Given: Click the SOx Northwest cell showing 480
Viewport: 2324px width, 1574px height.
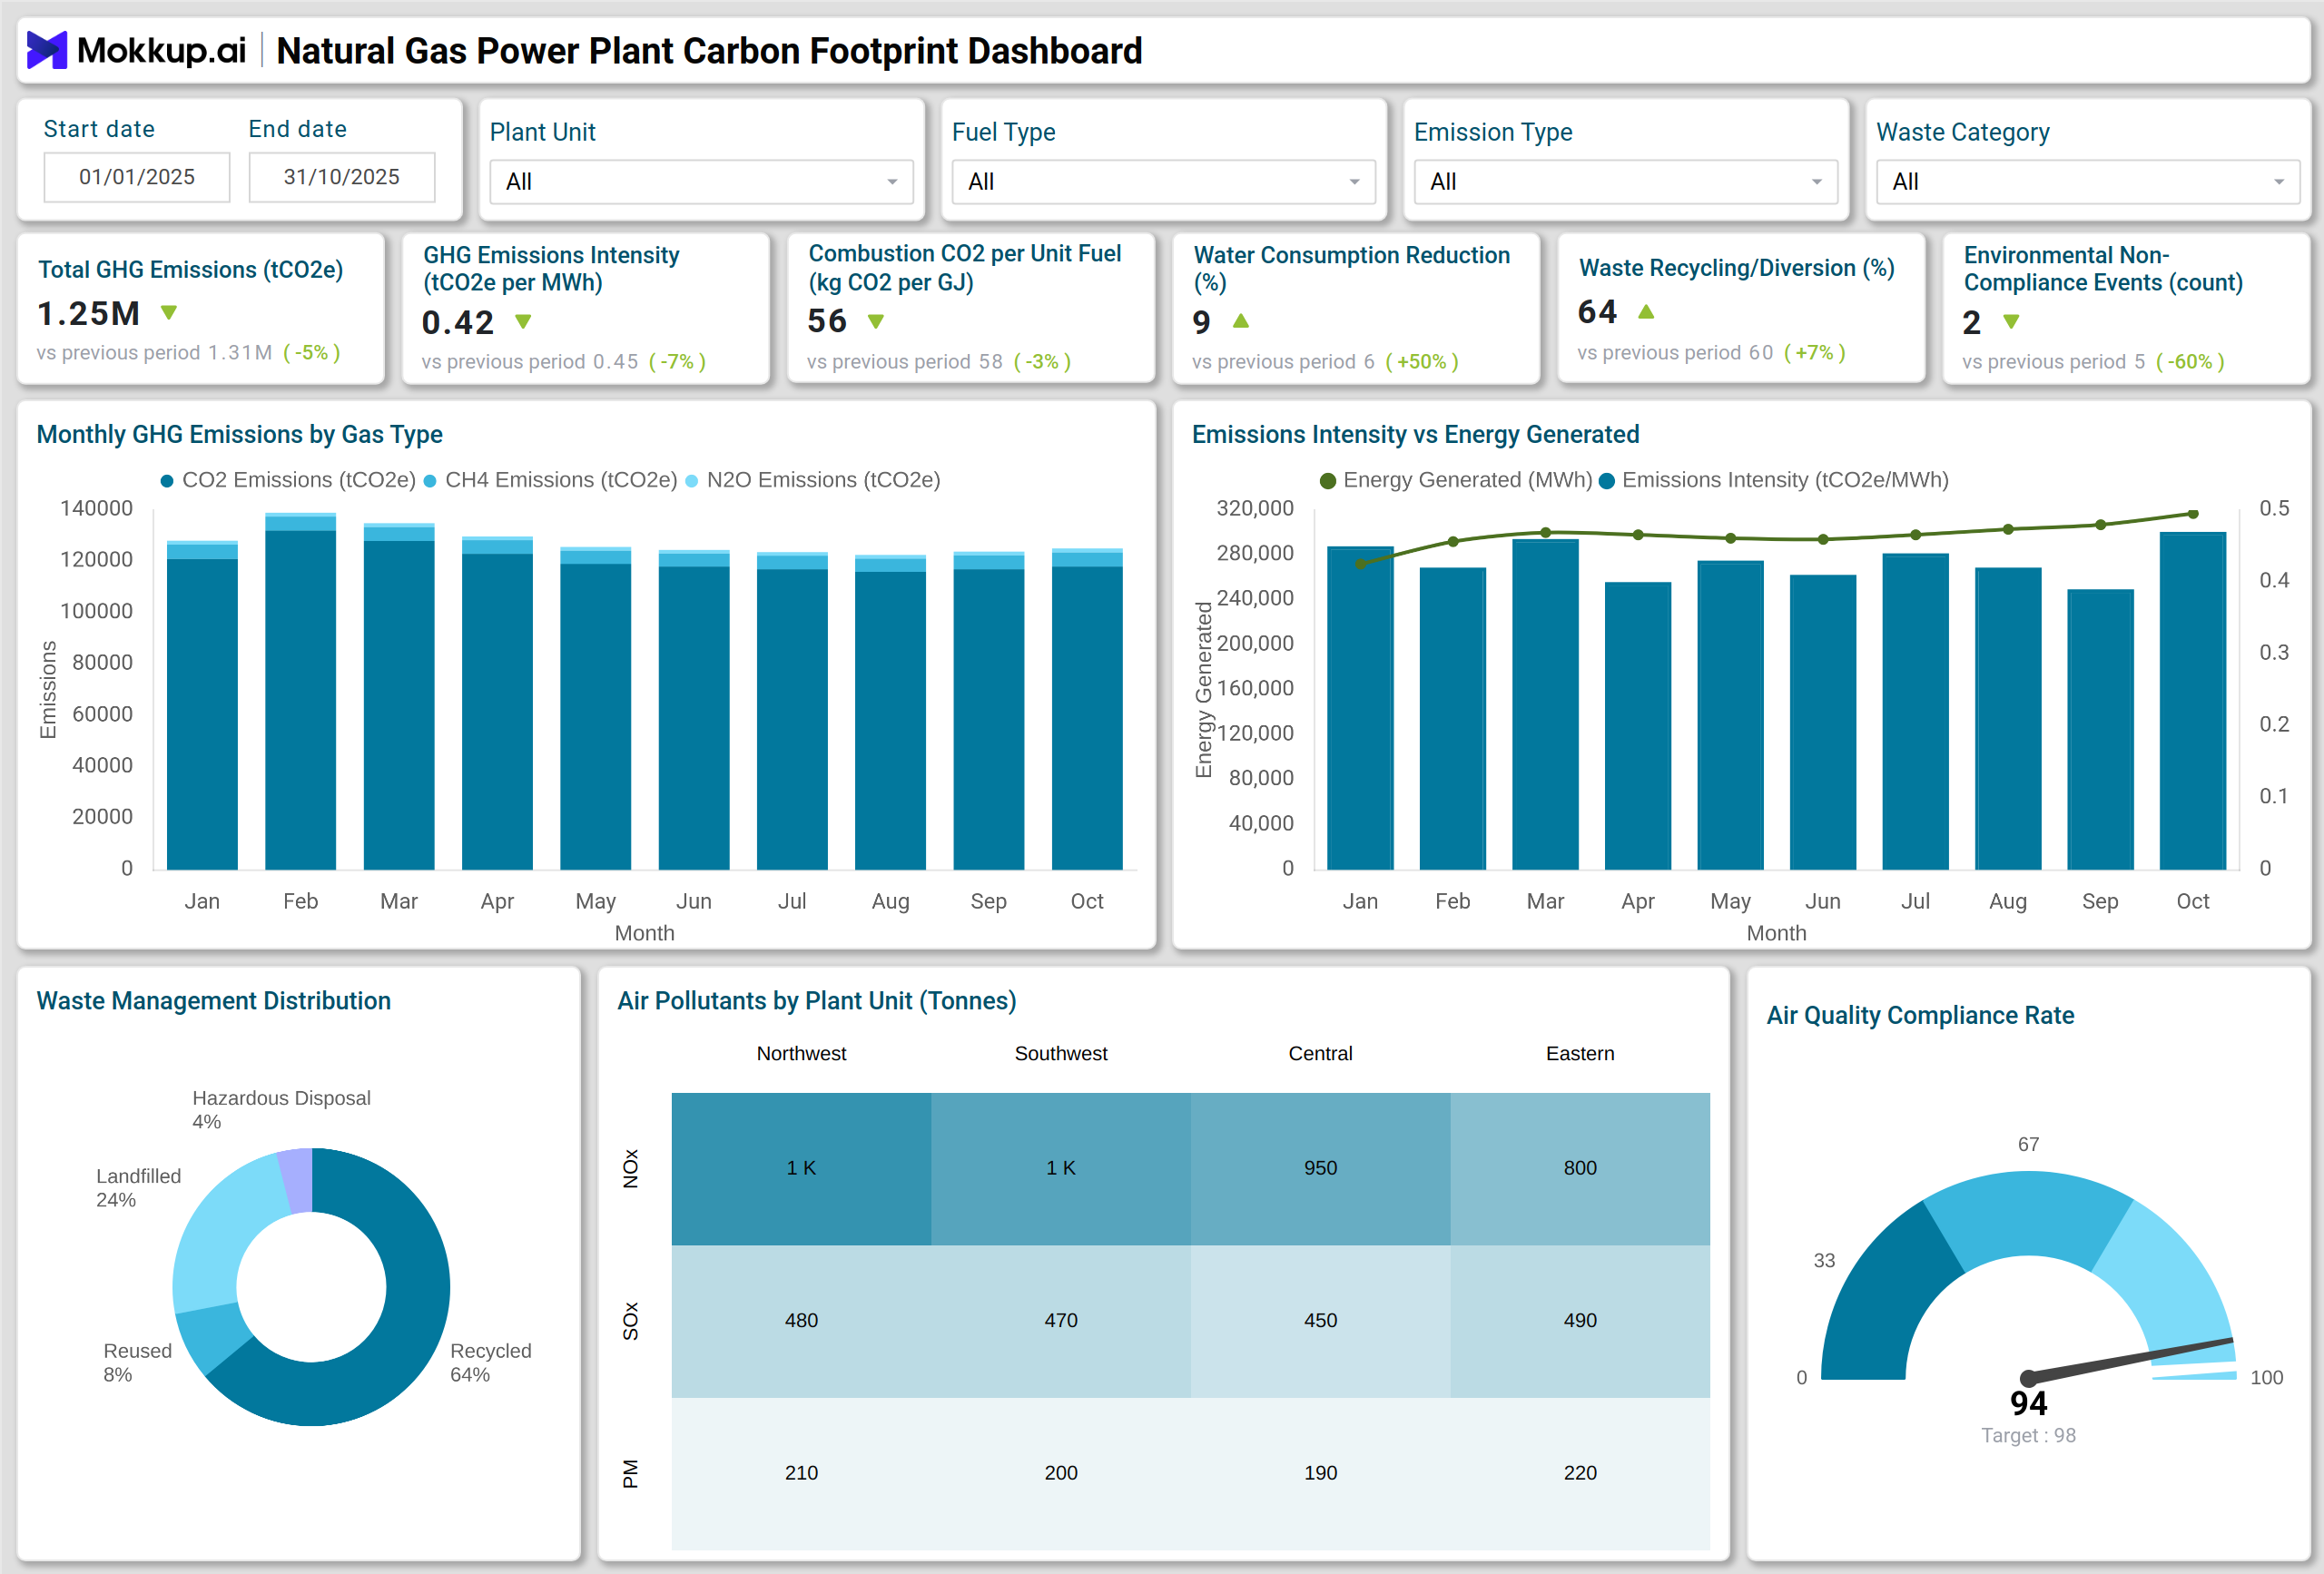Looking at the screenshot, I should pos(801,1320).
